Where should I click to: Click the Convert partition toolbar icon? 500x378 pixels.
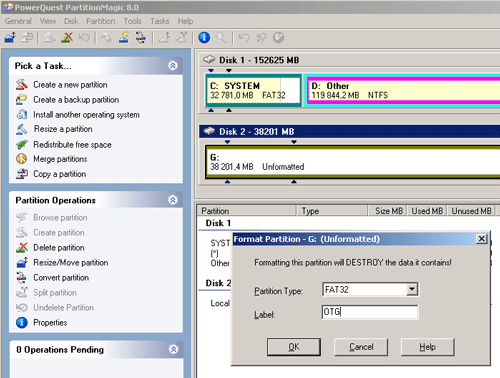pyautogui.click(x=141, y=37)
